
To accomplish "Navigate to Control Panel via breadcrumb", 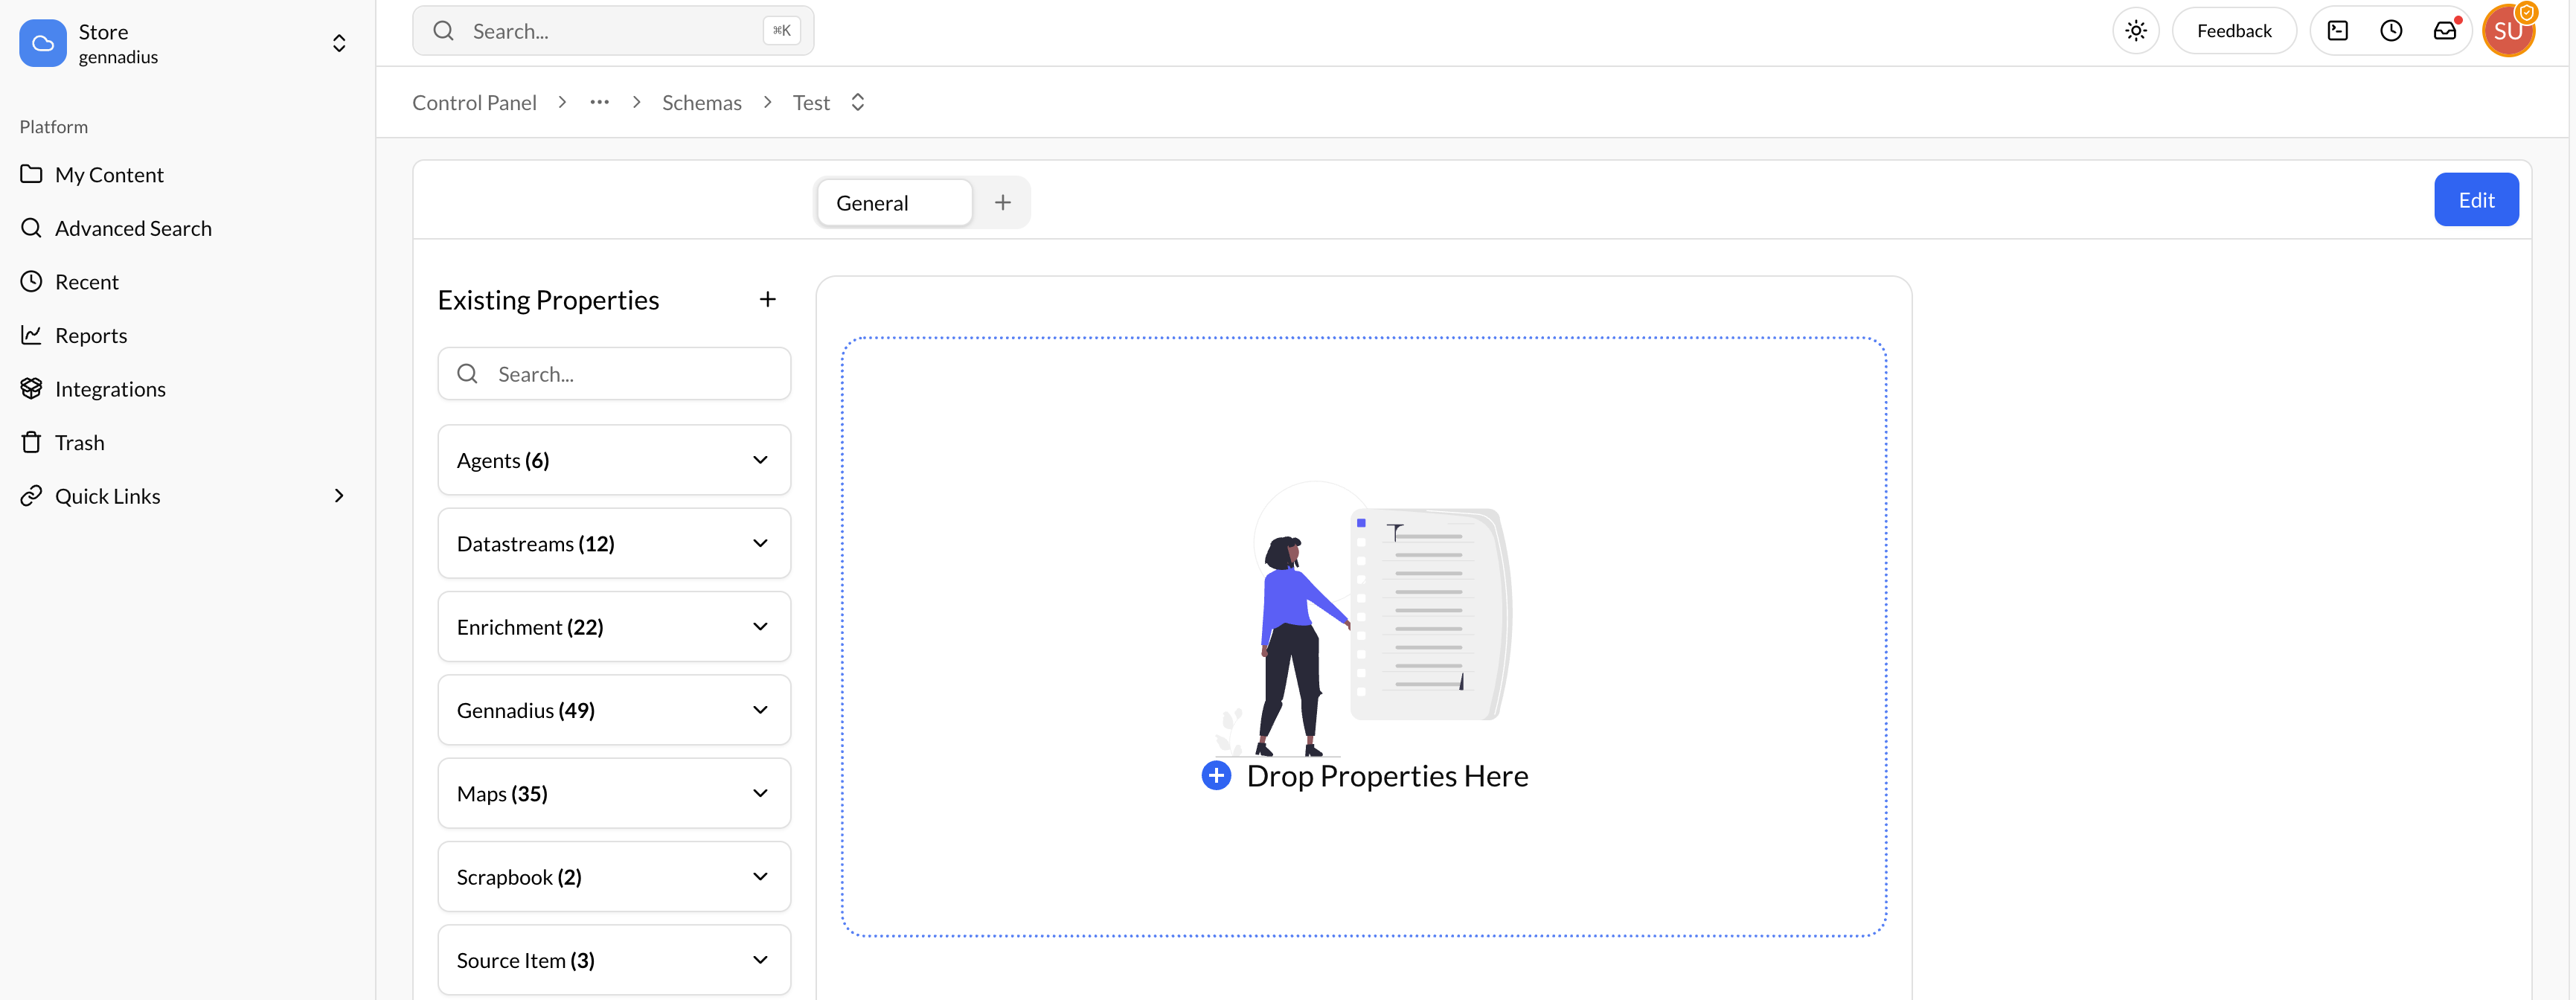I will pyautogui.click(x=474, y=101).
